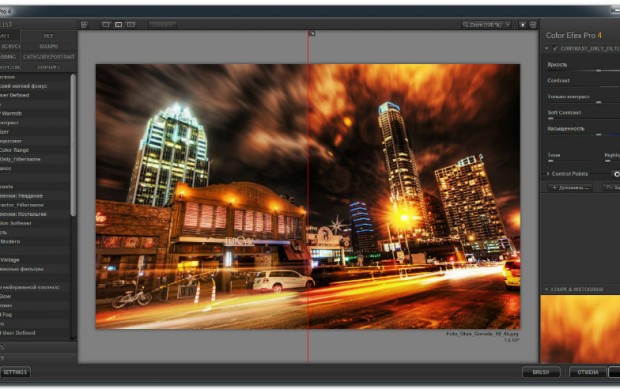Viewport: 620px width, 390px height.
Task: Select the ИЗБРАННЫЕ category tab
Action: point(49,68)
